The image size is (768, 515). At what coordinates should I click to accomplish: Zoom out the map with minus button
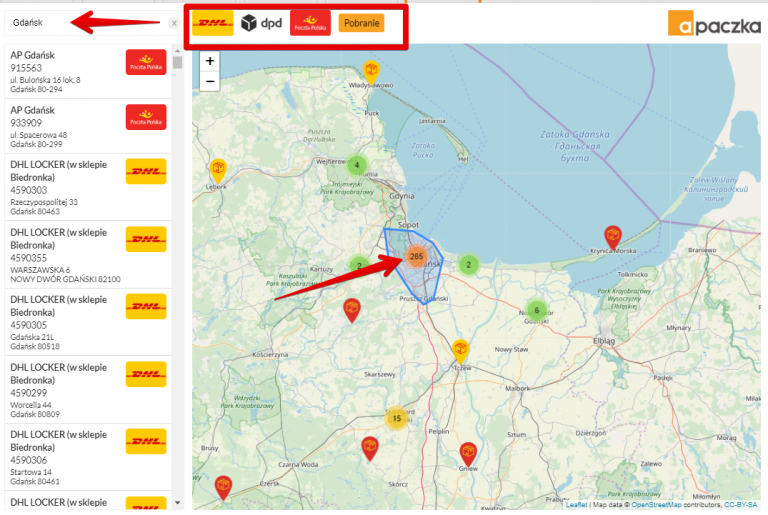(x=210, y=81)
